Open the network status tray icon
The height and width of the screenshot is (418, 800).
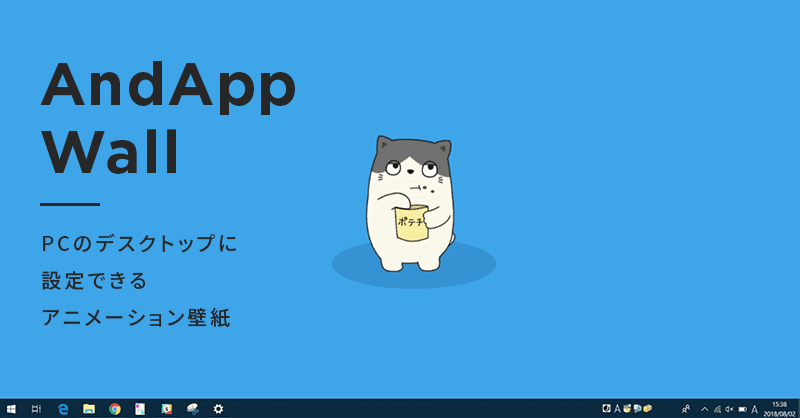(717, 409)
